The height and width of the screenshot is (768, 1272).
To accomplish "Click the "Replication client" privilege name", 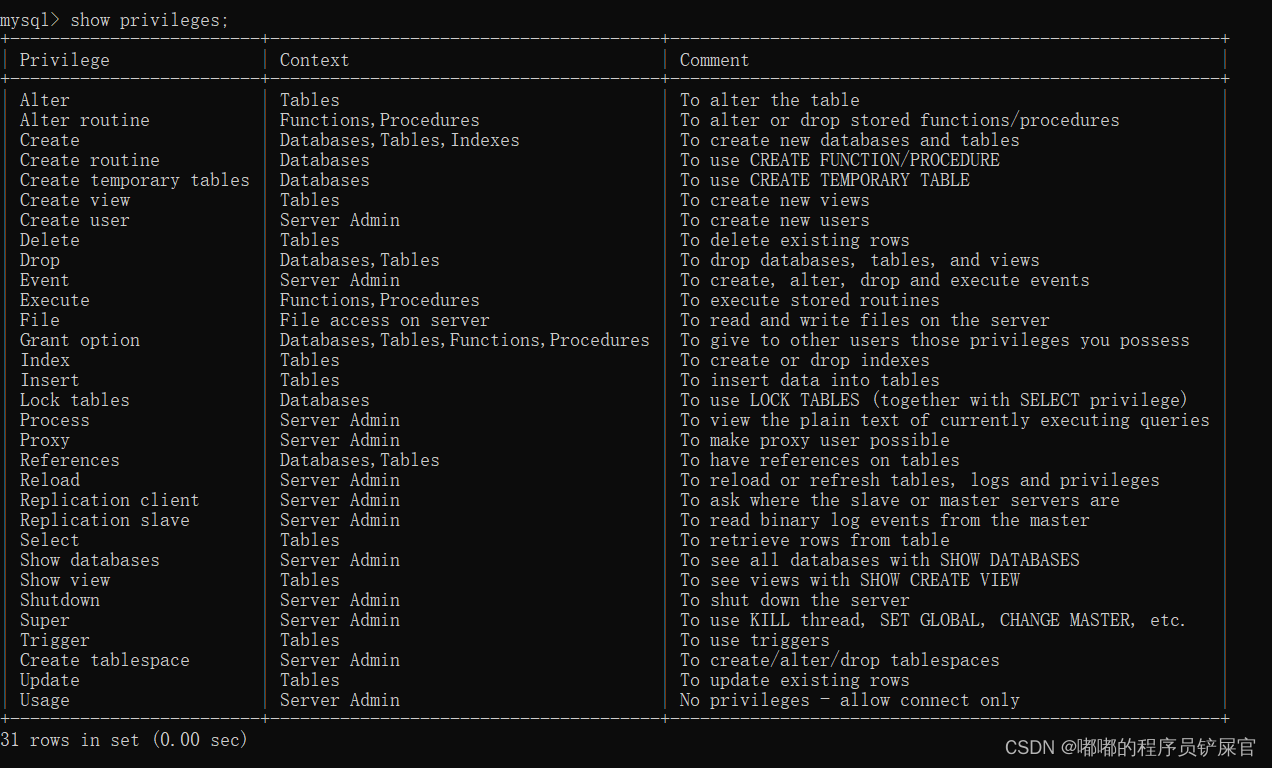I will [109, 500].
